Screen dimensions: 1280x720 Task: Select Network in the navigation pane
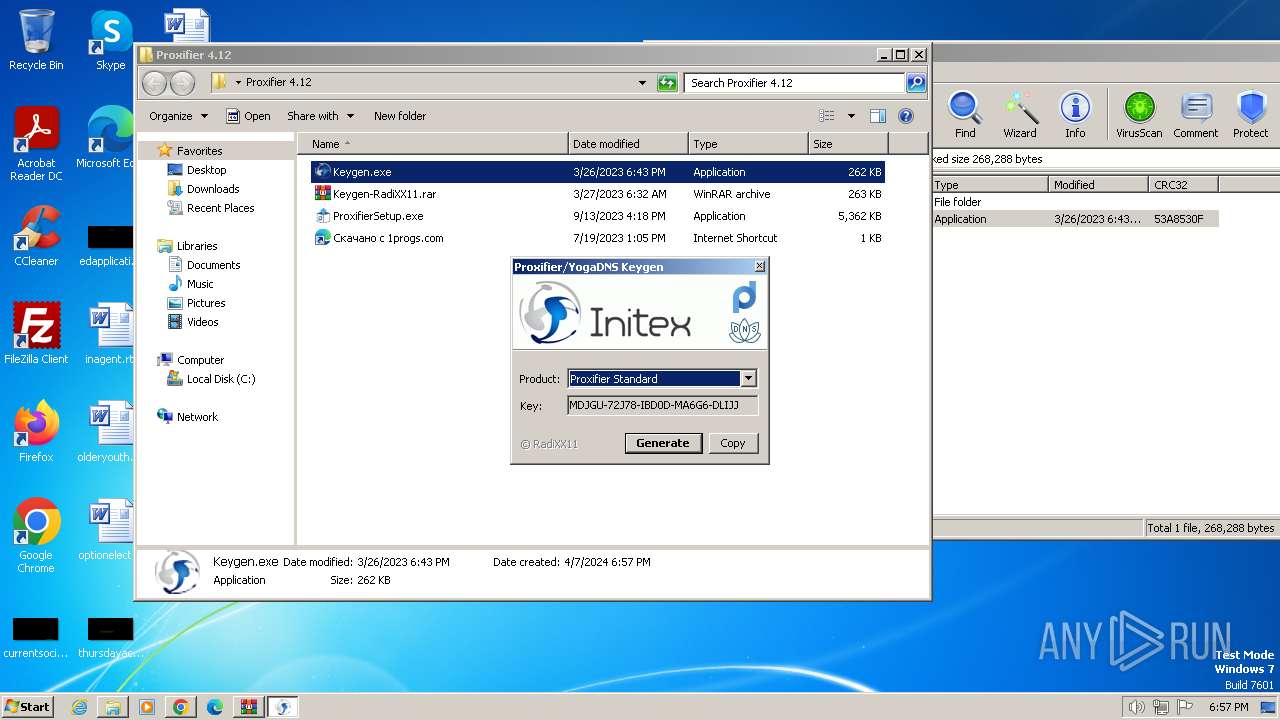click(x=197, y=417)
